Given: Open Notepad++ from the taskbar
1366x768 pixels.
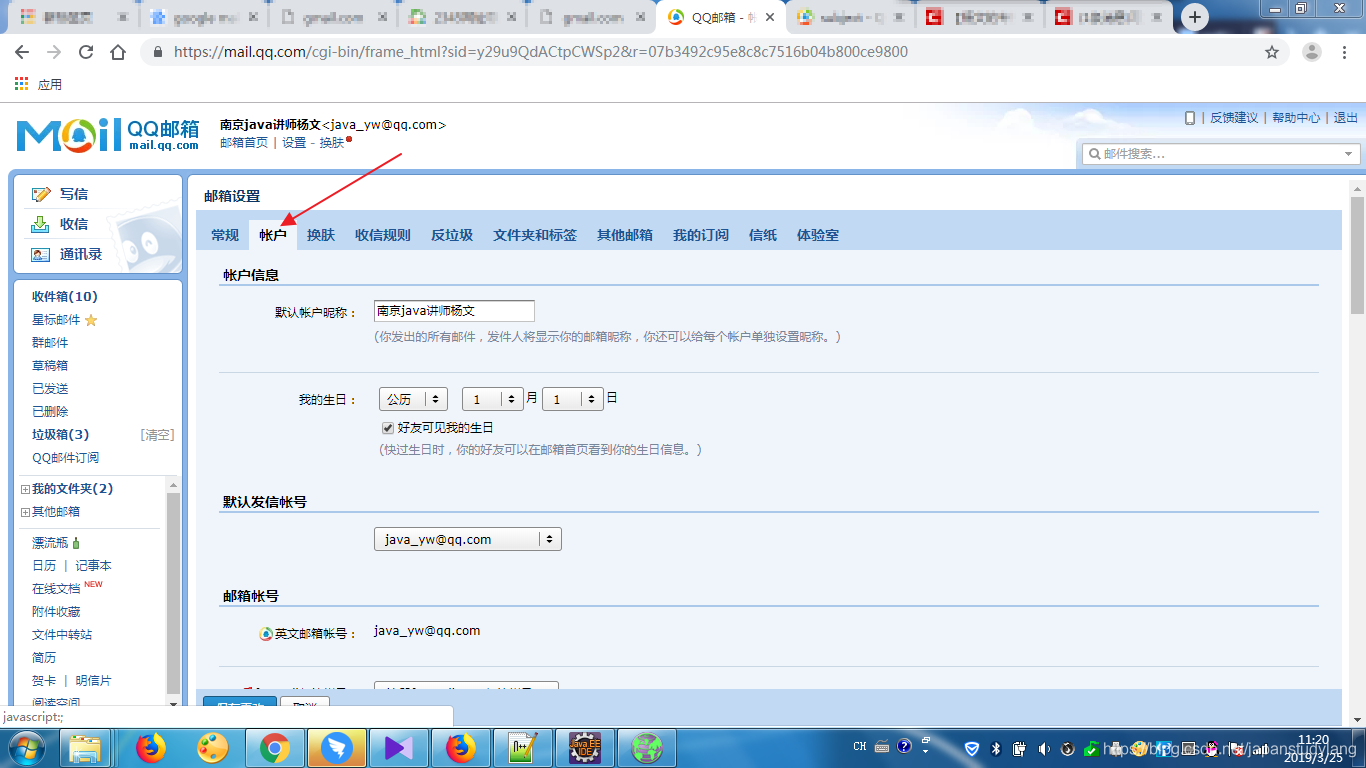Looking at the screenshot, I should [x=523, y=748].
